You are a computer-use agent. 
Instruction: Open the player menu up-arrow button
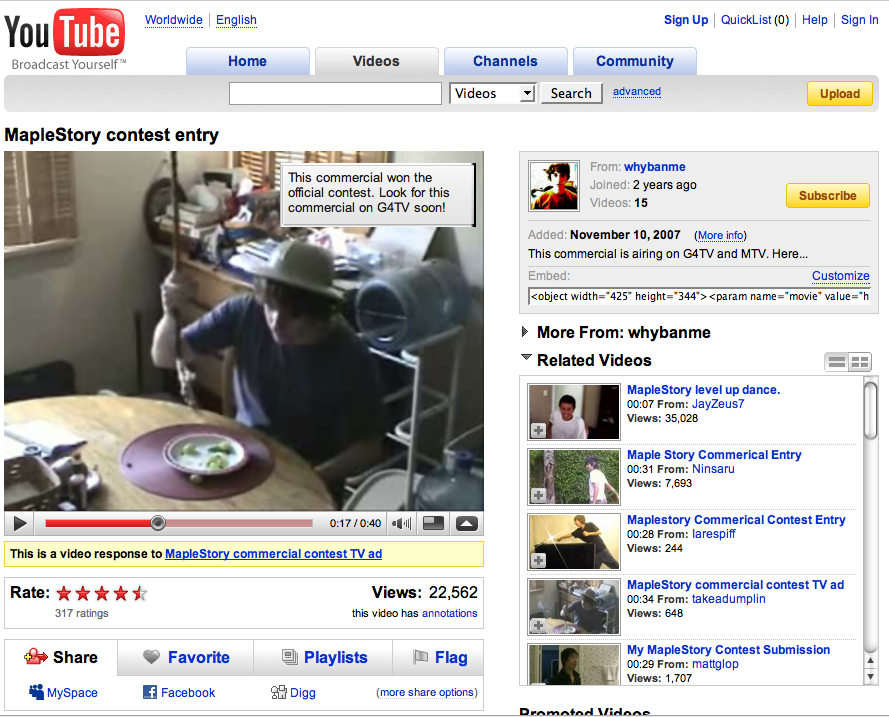click(x=467, y=523)
